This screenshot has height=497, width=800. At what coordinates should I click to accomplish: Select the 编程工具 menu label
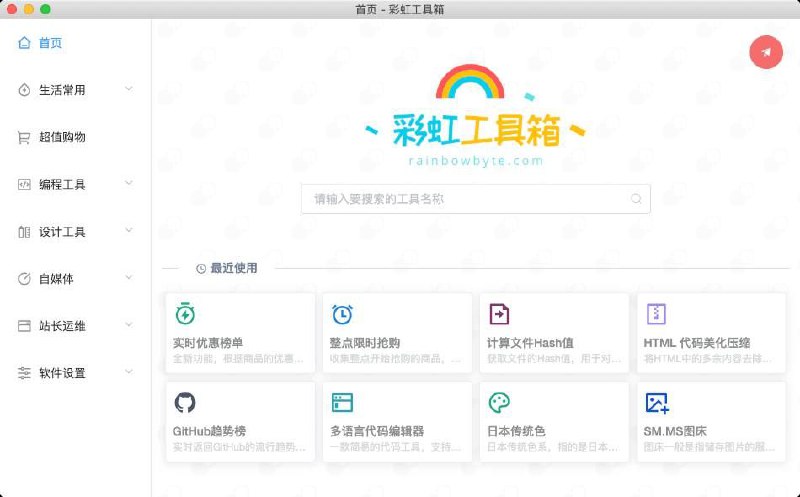(x=62, y=184)
